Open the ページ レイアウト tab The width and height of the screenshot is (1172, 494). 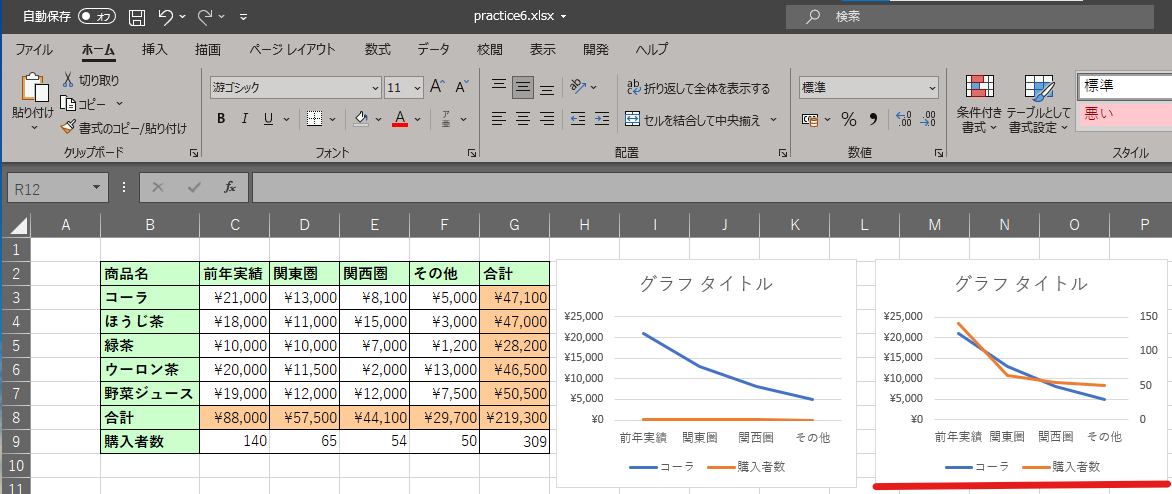tap(292, 50)
